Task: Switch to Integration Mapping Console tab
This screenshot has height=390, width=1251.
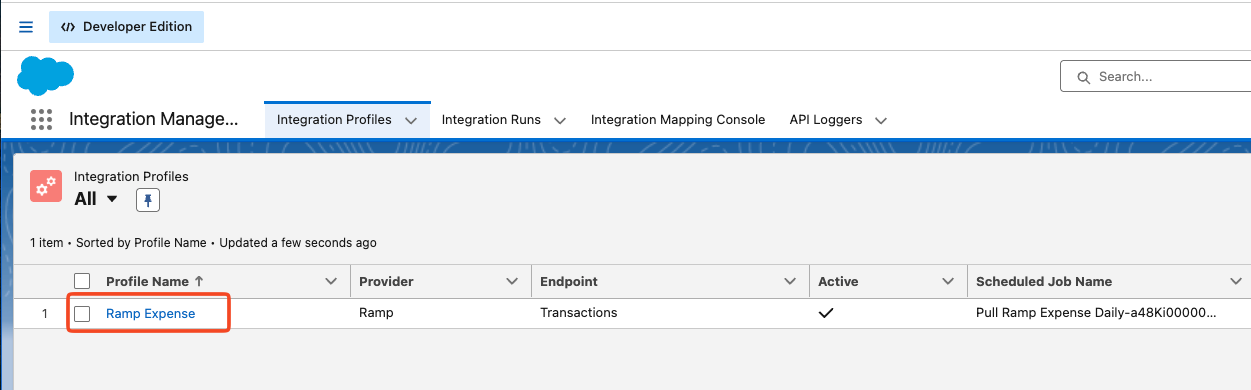Action: point(678,120)
